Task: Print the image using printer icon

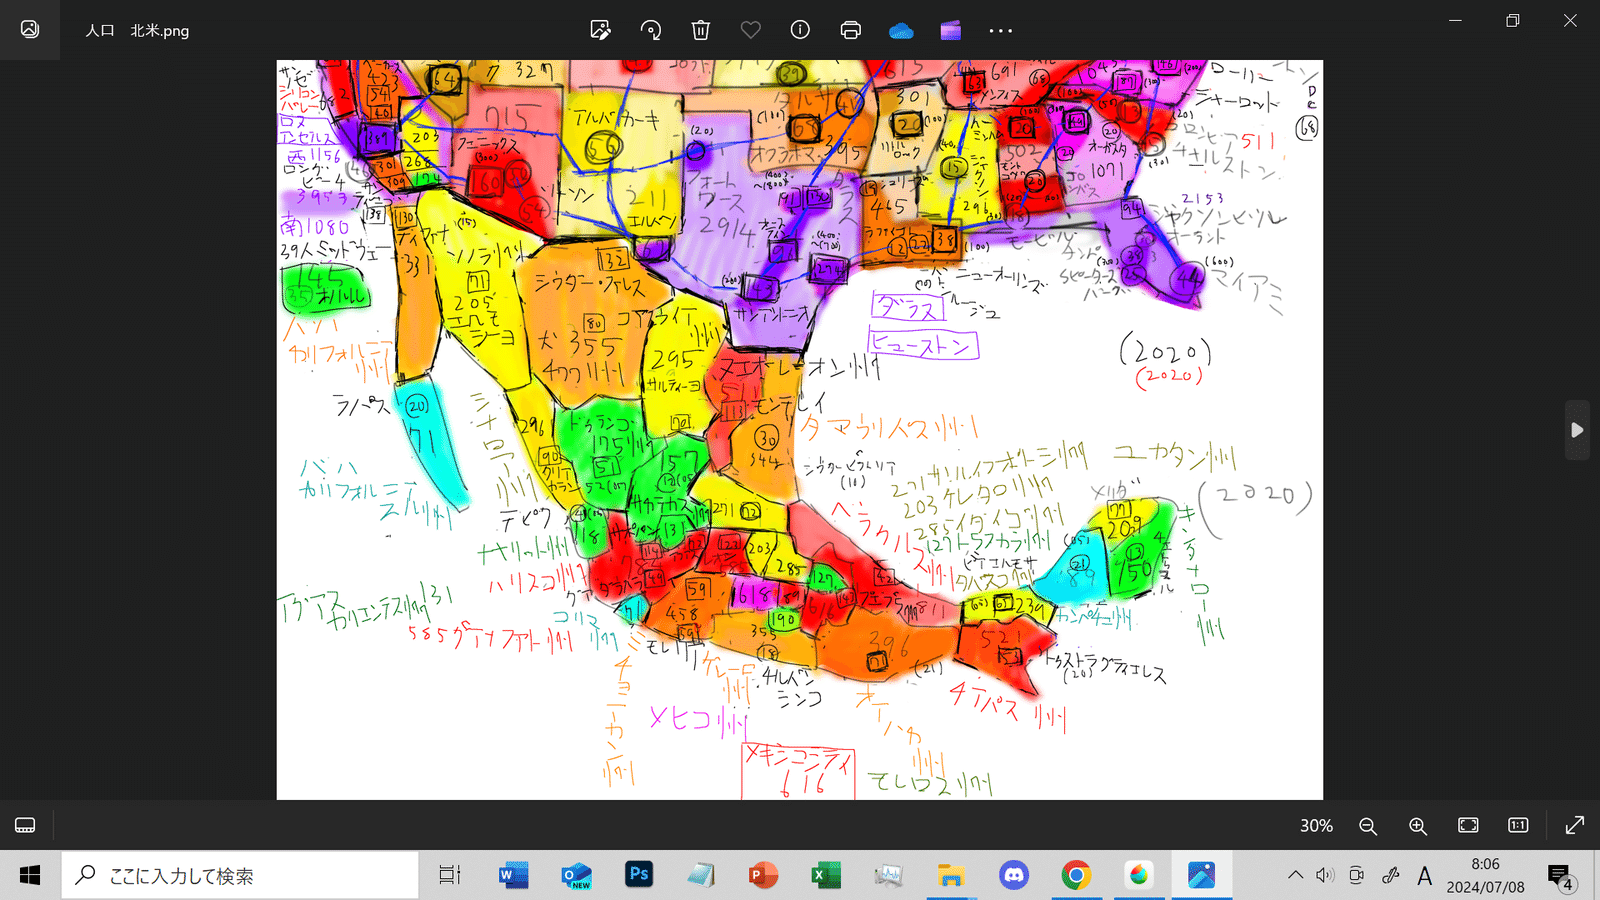Action: point(851,30)
